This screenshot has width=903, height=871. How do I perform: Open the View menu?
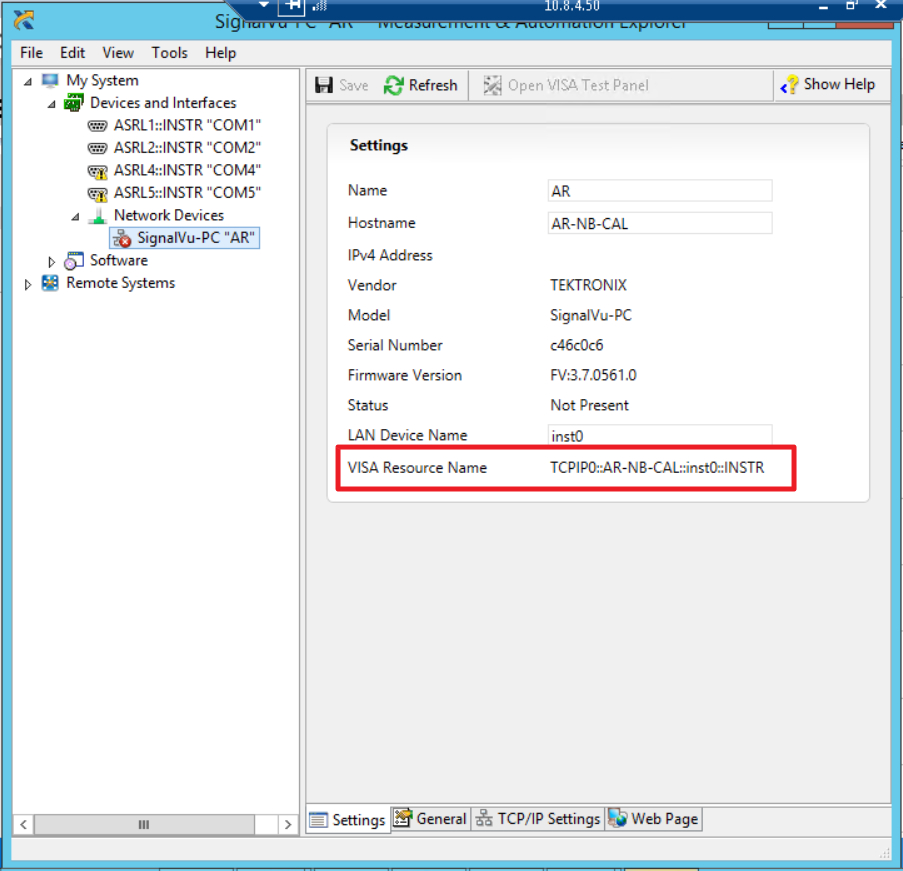(118, 53)
